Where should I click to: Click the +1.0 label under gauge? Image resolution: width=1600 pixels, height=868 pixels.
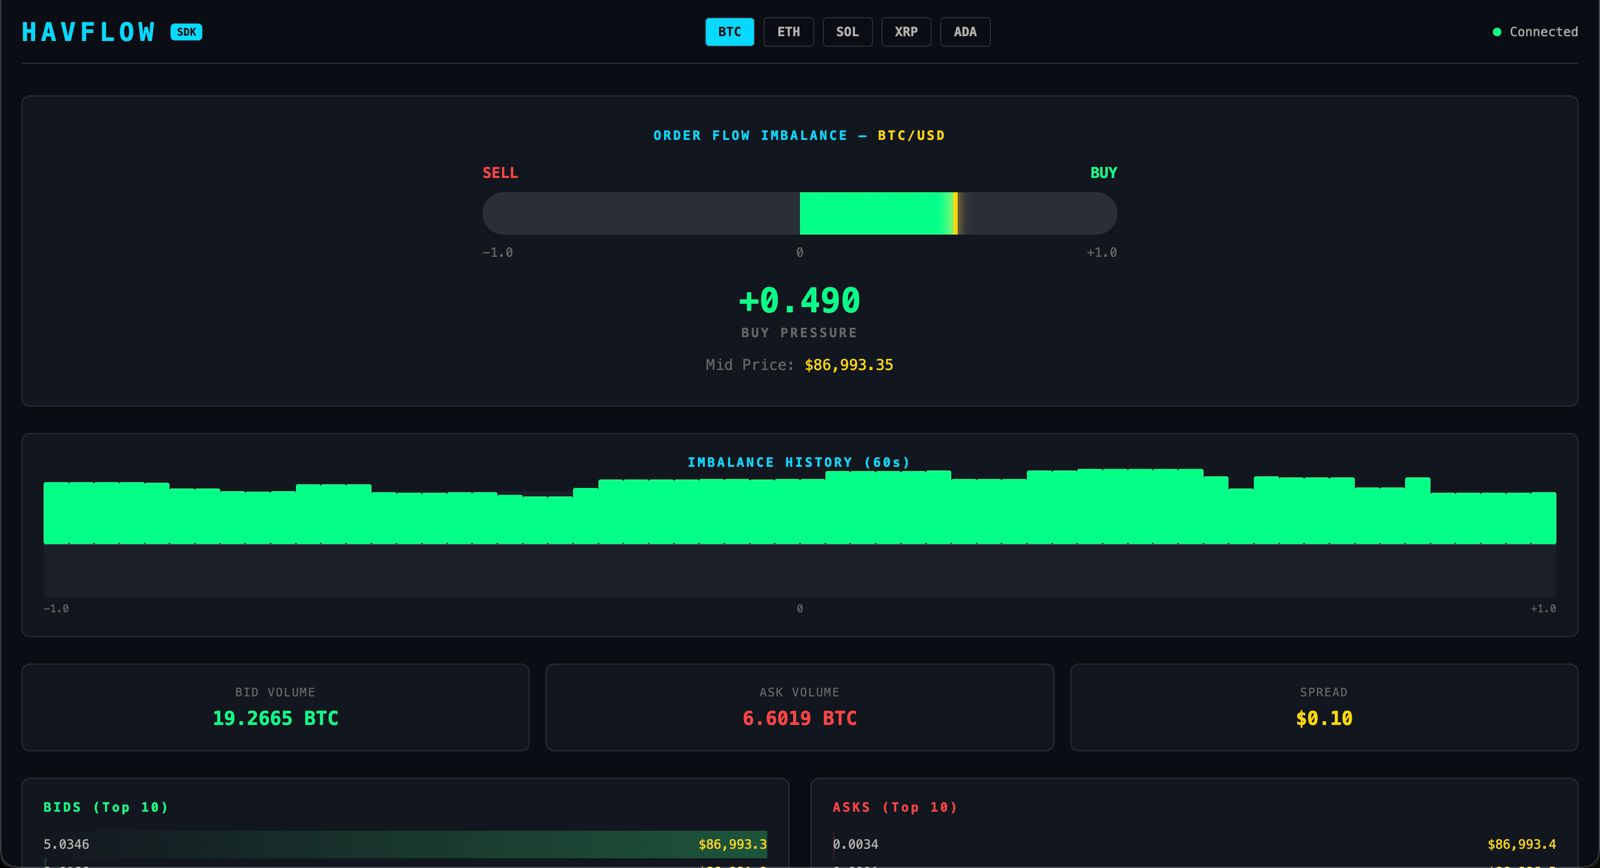(1102, 253)
